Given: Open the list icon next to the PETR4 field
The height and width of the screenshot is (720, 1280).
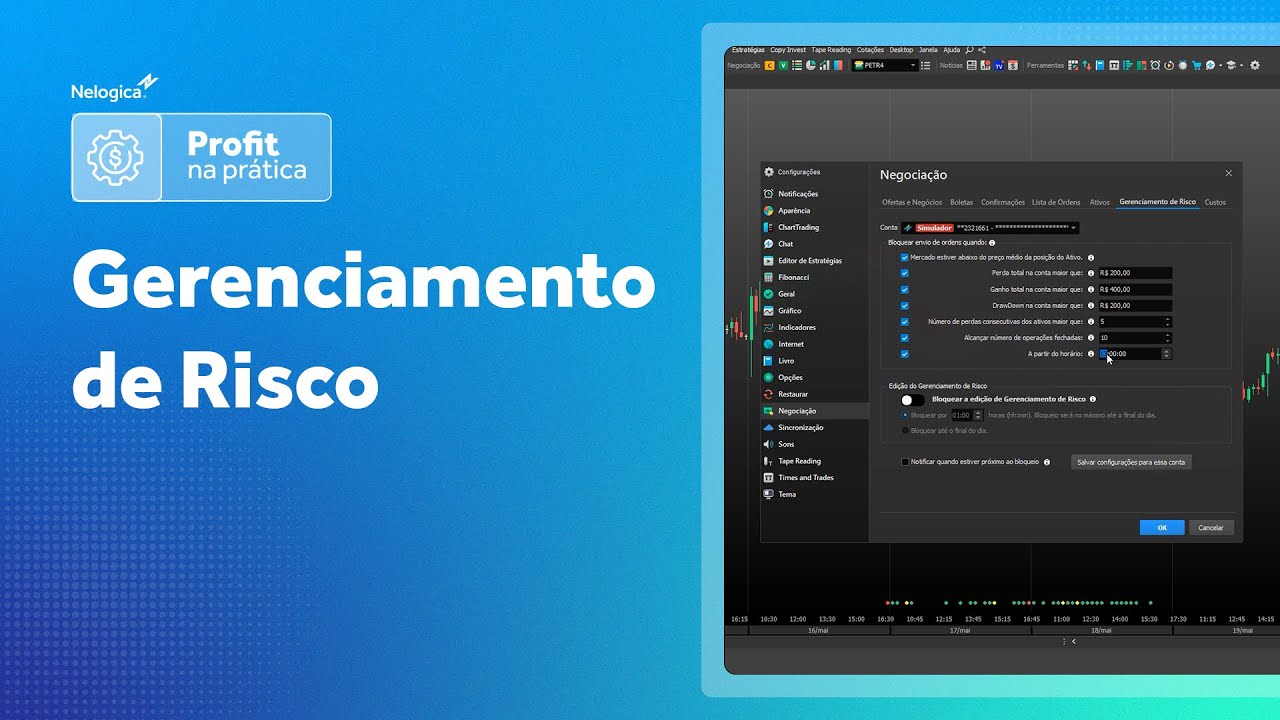Looking at the screenshot, I should pyautogui.click(x=925, y=65).
